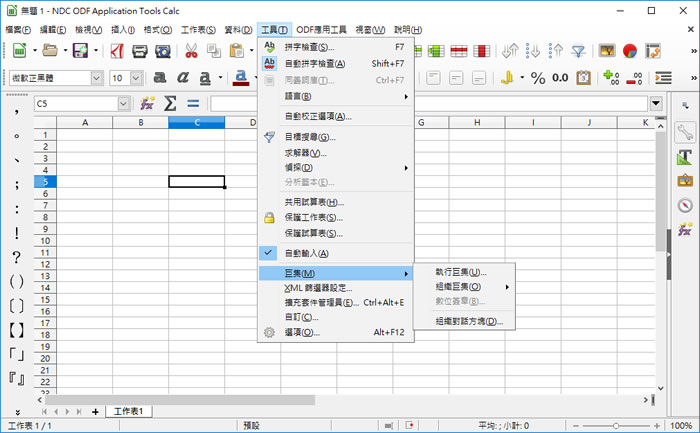Viewport: 700px width, 433px height.
Task: Open the 插入(I) menu
Action: (x=123, y=29)
